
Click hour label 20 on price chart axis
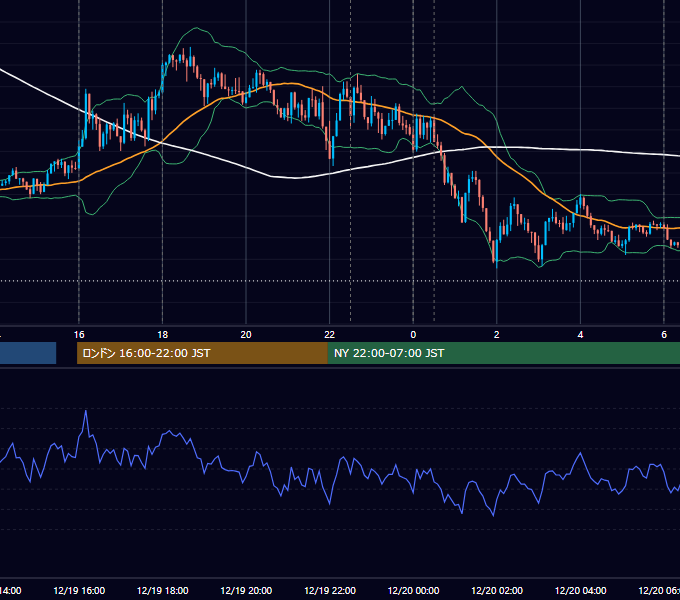pos(246,335)
